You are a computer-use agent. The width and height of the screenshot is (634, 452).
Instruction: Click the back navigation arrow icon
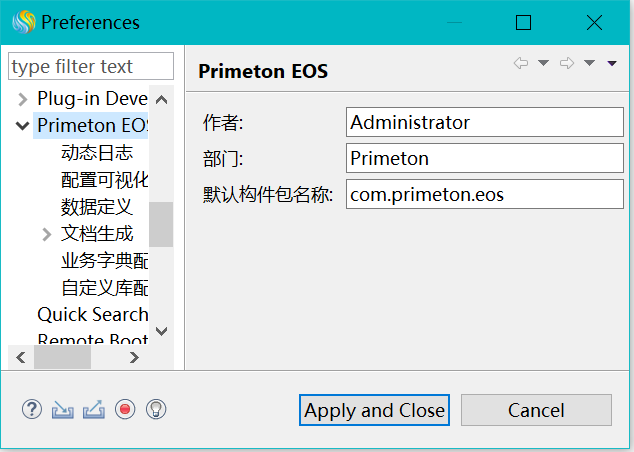[521, 64]
